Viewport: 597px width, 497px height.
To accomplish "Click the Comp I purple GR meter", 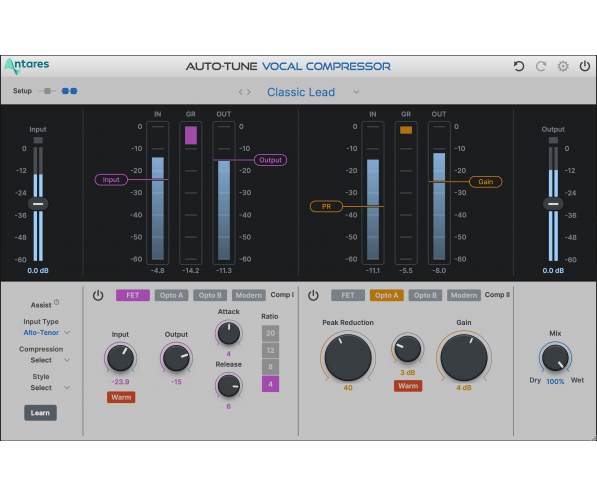I will pos(191,193).
